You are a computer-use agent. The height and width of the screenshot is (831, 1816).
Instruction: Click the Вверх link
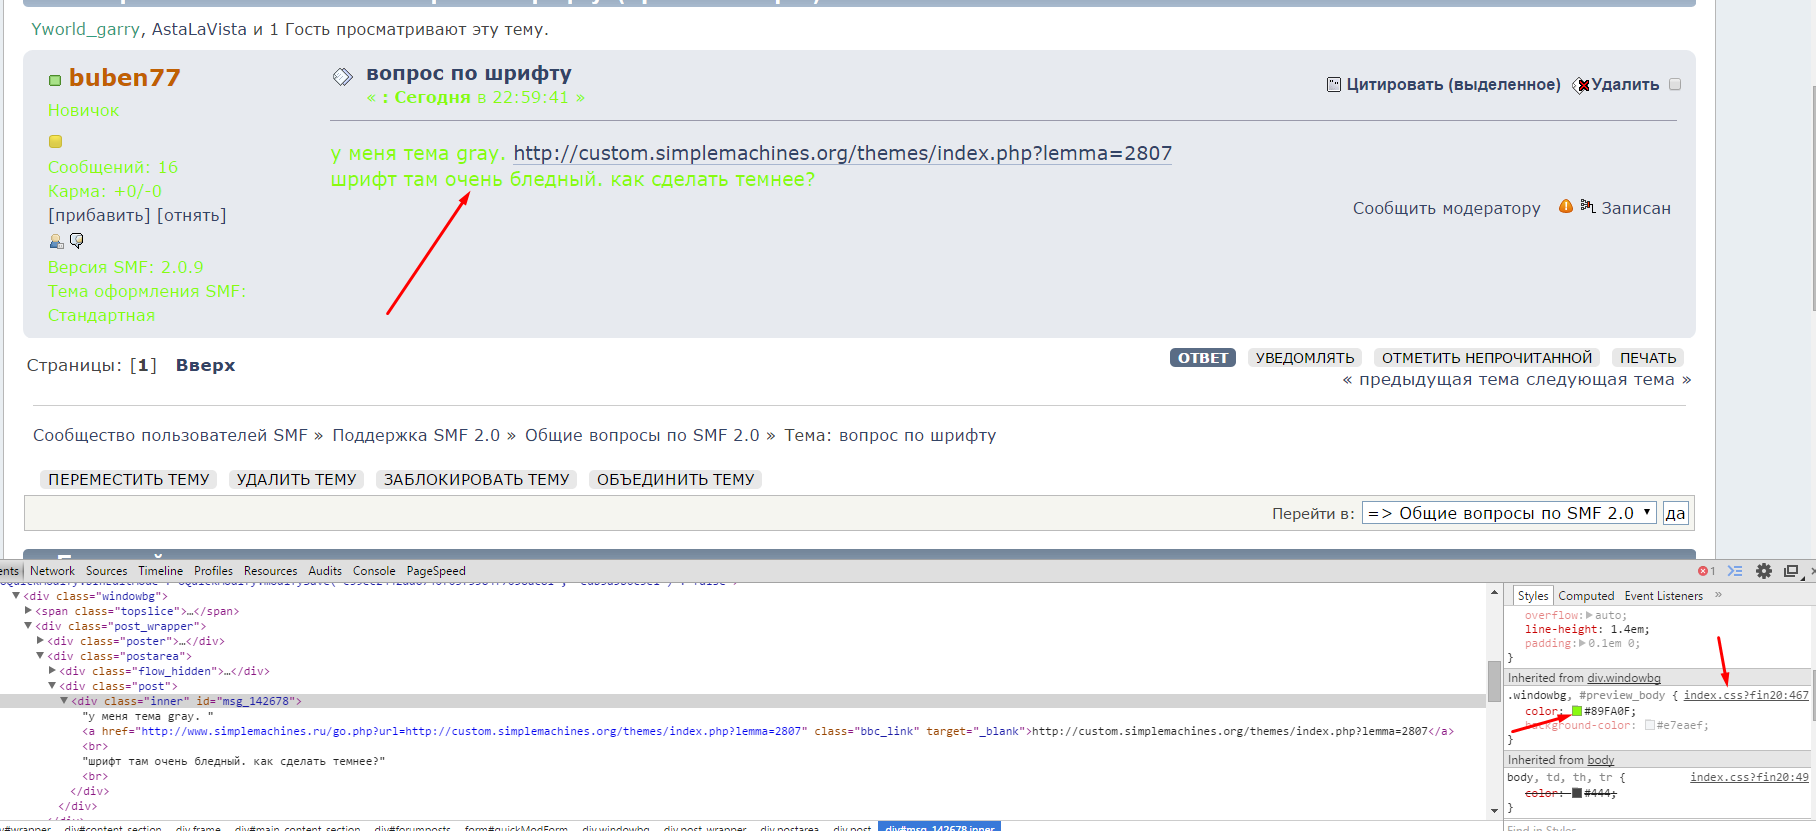[x=206, y=365]
